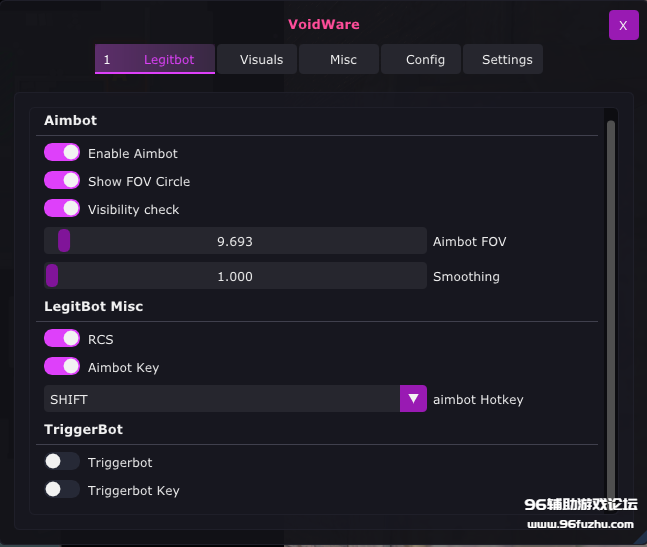Close the VoidWare window with X
Viewport: 647px width, 547px height.
pyautogui.click(x=623, y=26)
